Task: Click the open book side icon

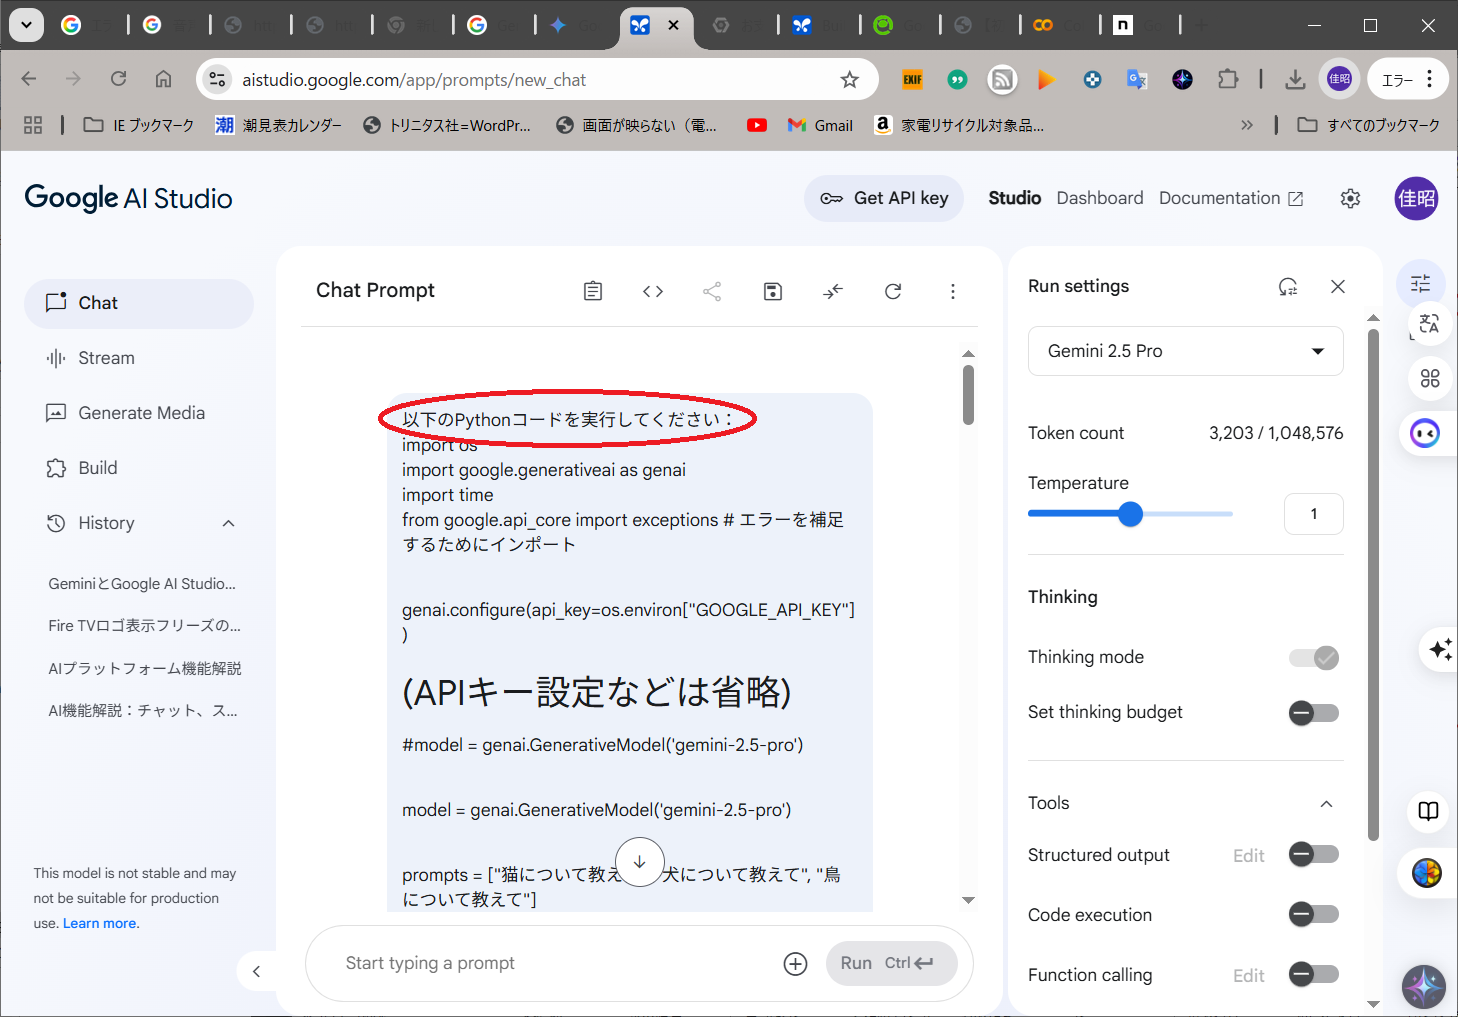Action: (1429, 811)
